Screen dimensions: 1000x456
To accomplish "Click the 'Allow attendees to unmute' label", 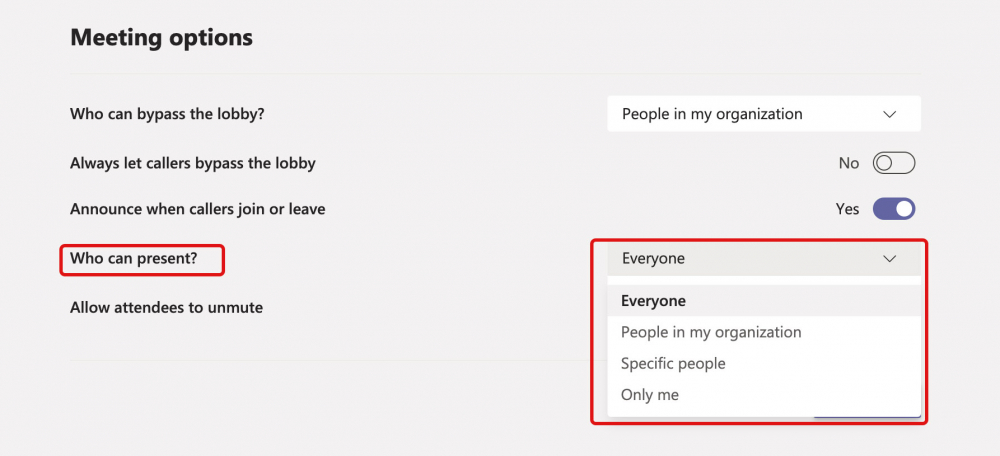I will [x=166, y=307].
